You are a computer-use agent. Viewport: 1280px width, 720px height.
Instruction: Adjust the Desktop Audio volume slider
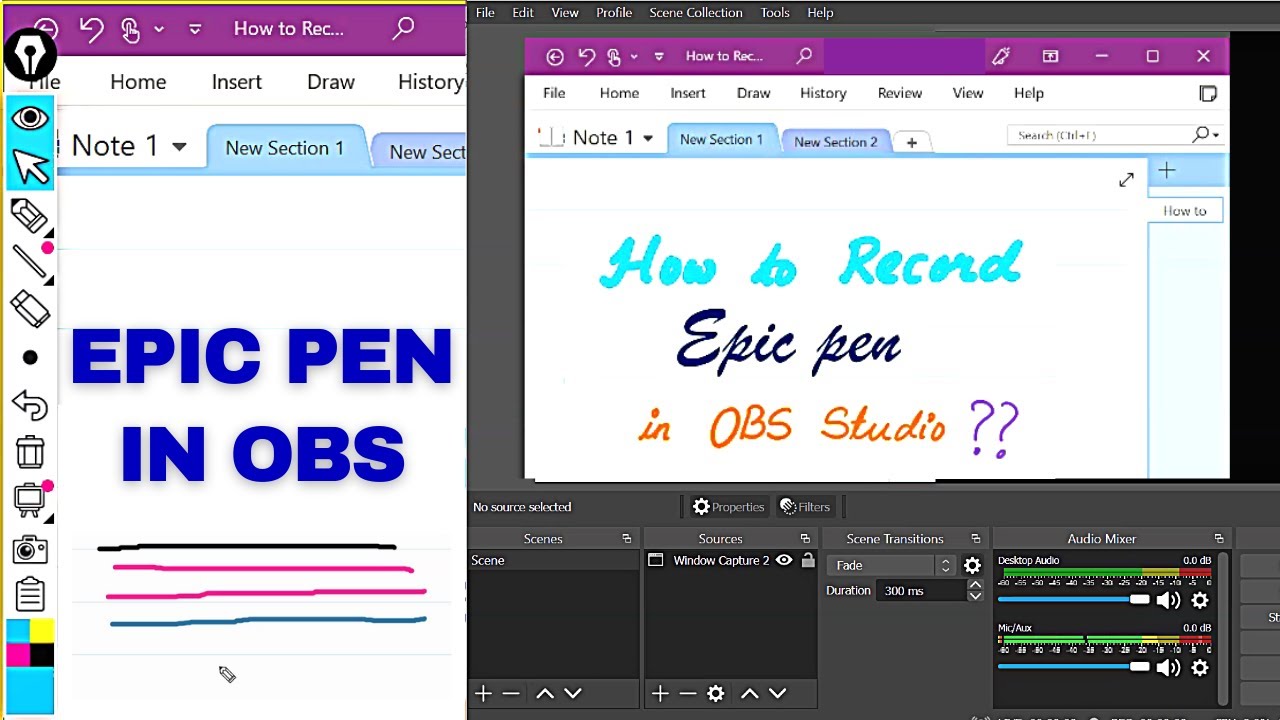(1074, 600)
